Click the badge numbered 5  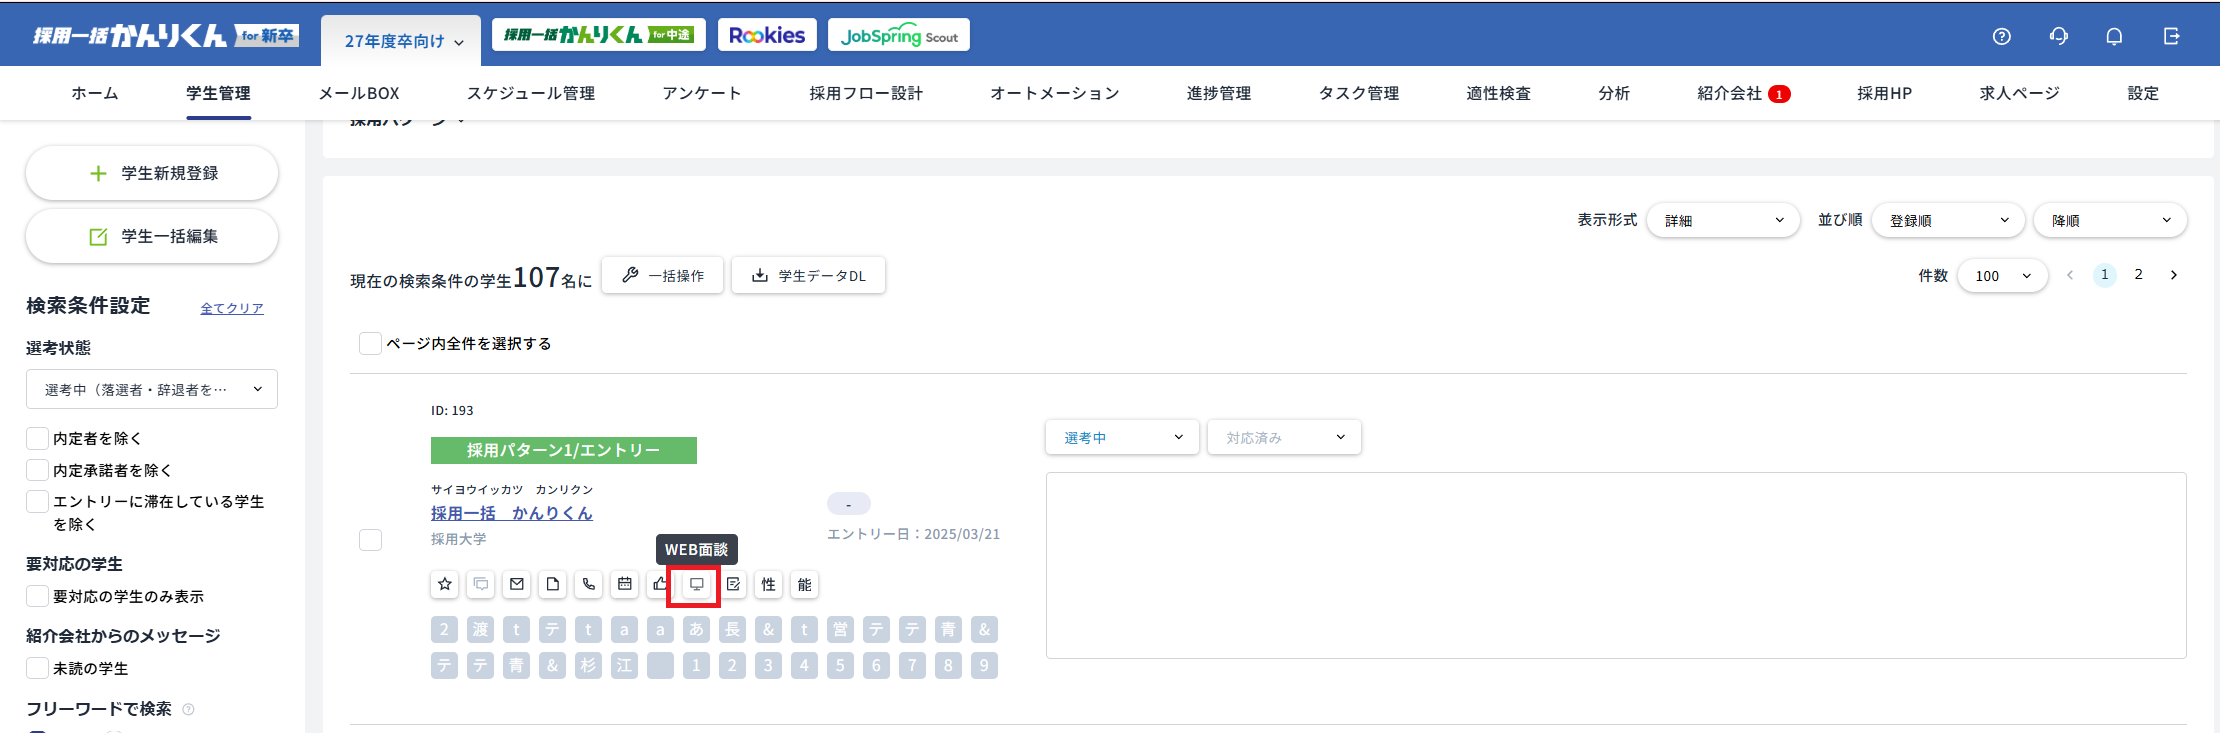pos(841,665)
